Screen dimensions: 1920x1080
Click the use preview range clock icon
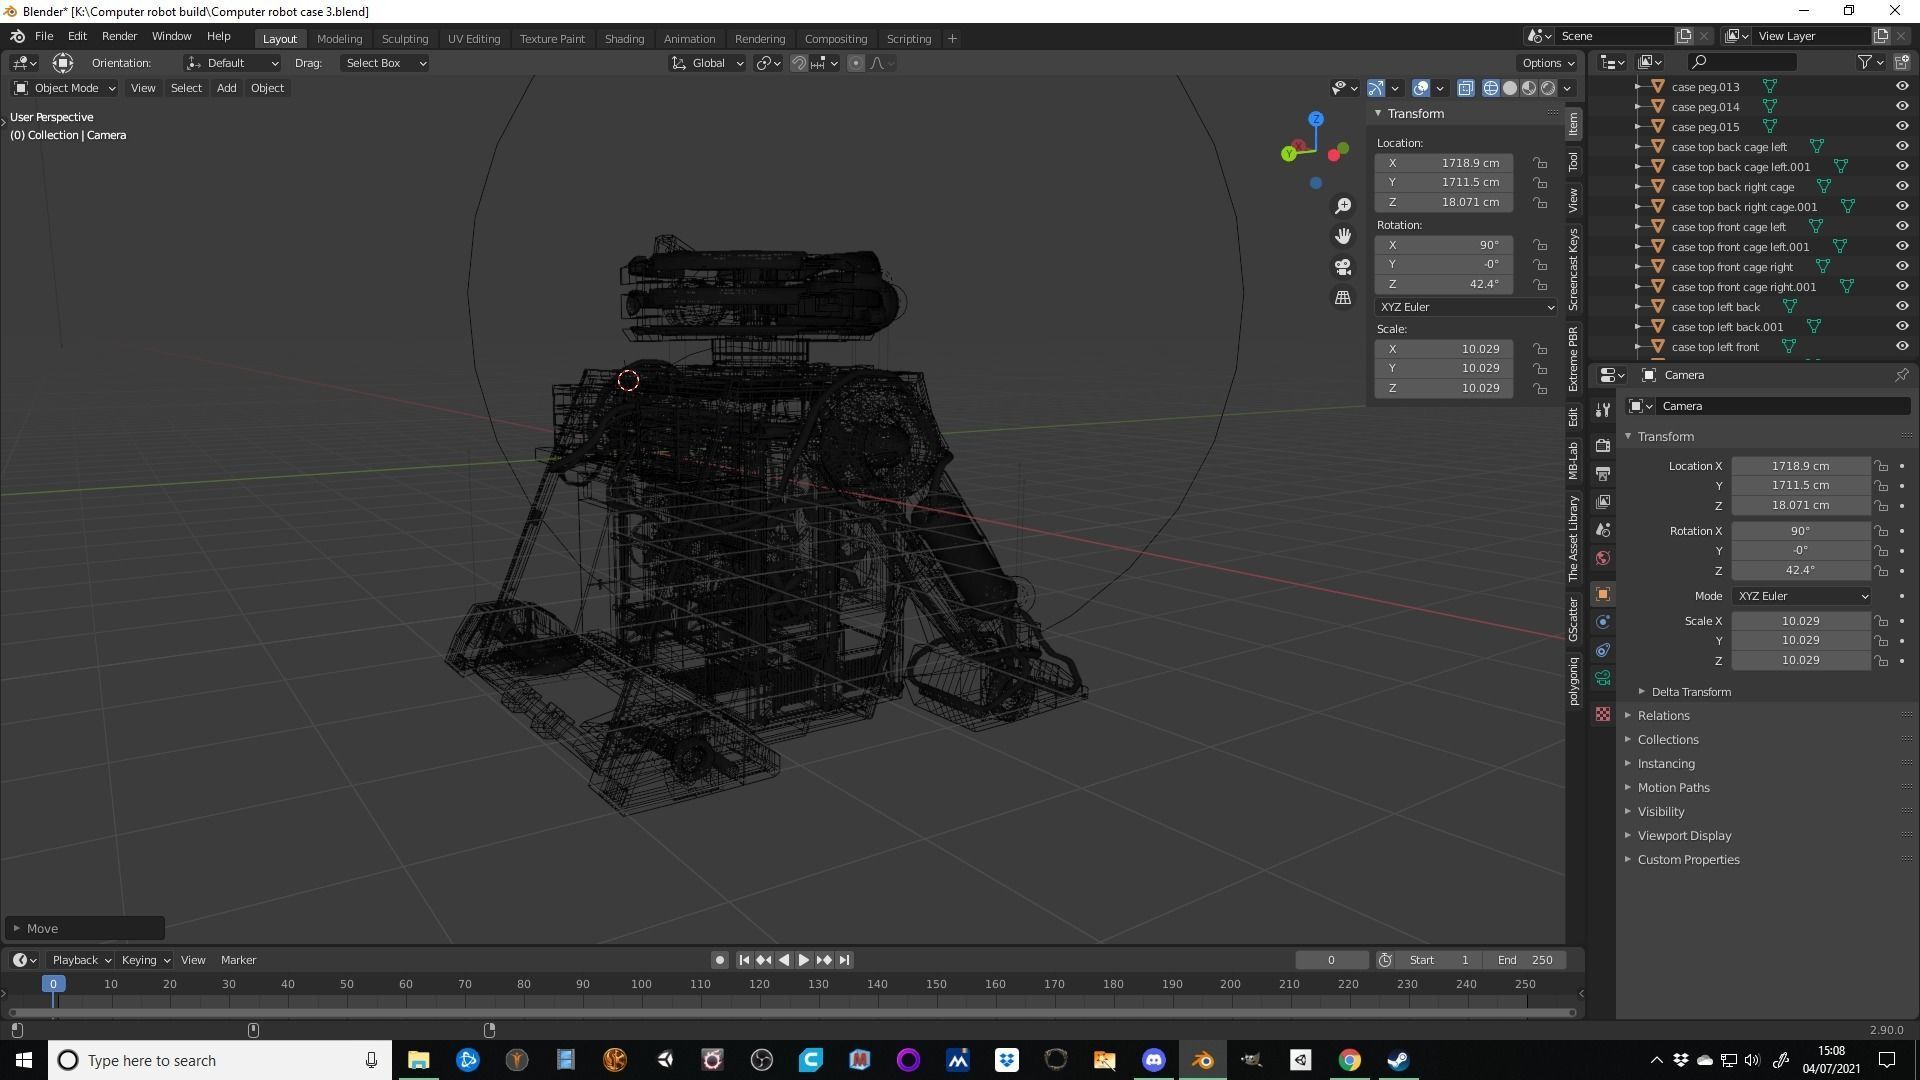click(x=1385, y=960)
